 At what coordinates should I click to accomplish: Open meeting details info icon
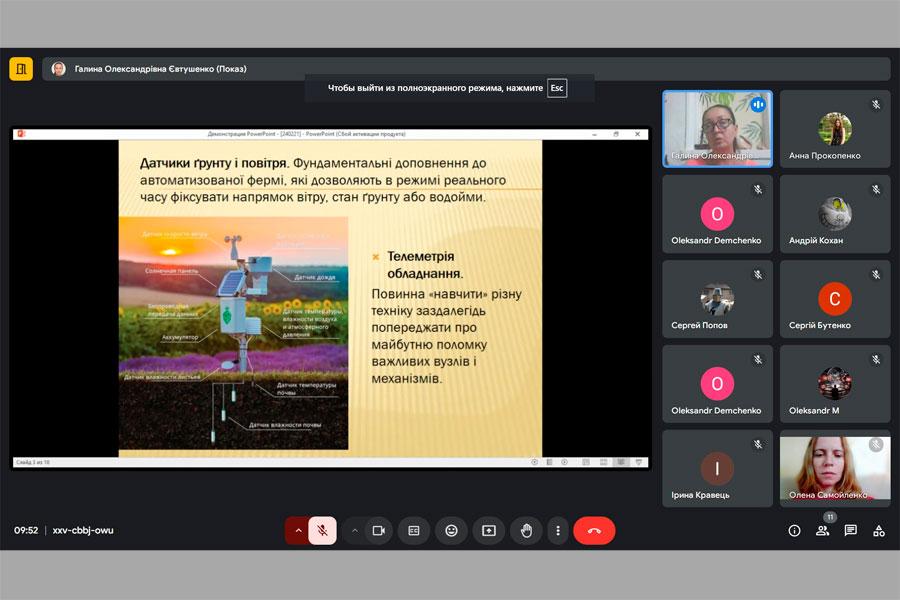(x=794, y=531)
